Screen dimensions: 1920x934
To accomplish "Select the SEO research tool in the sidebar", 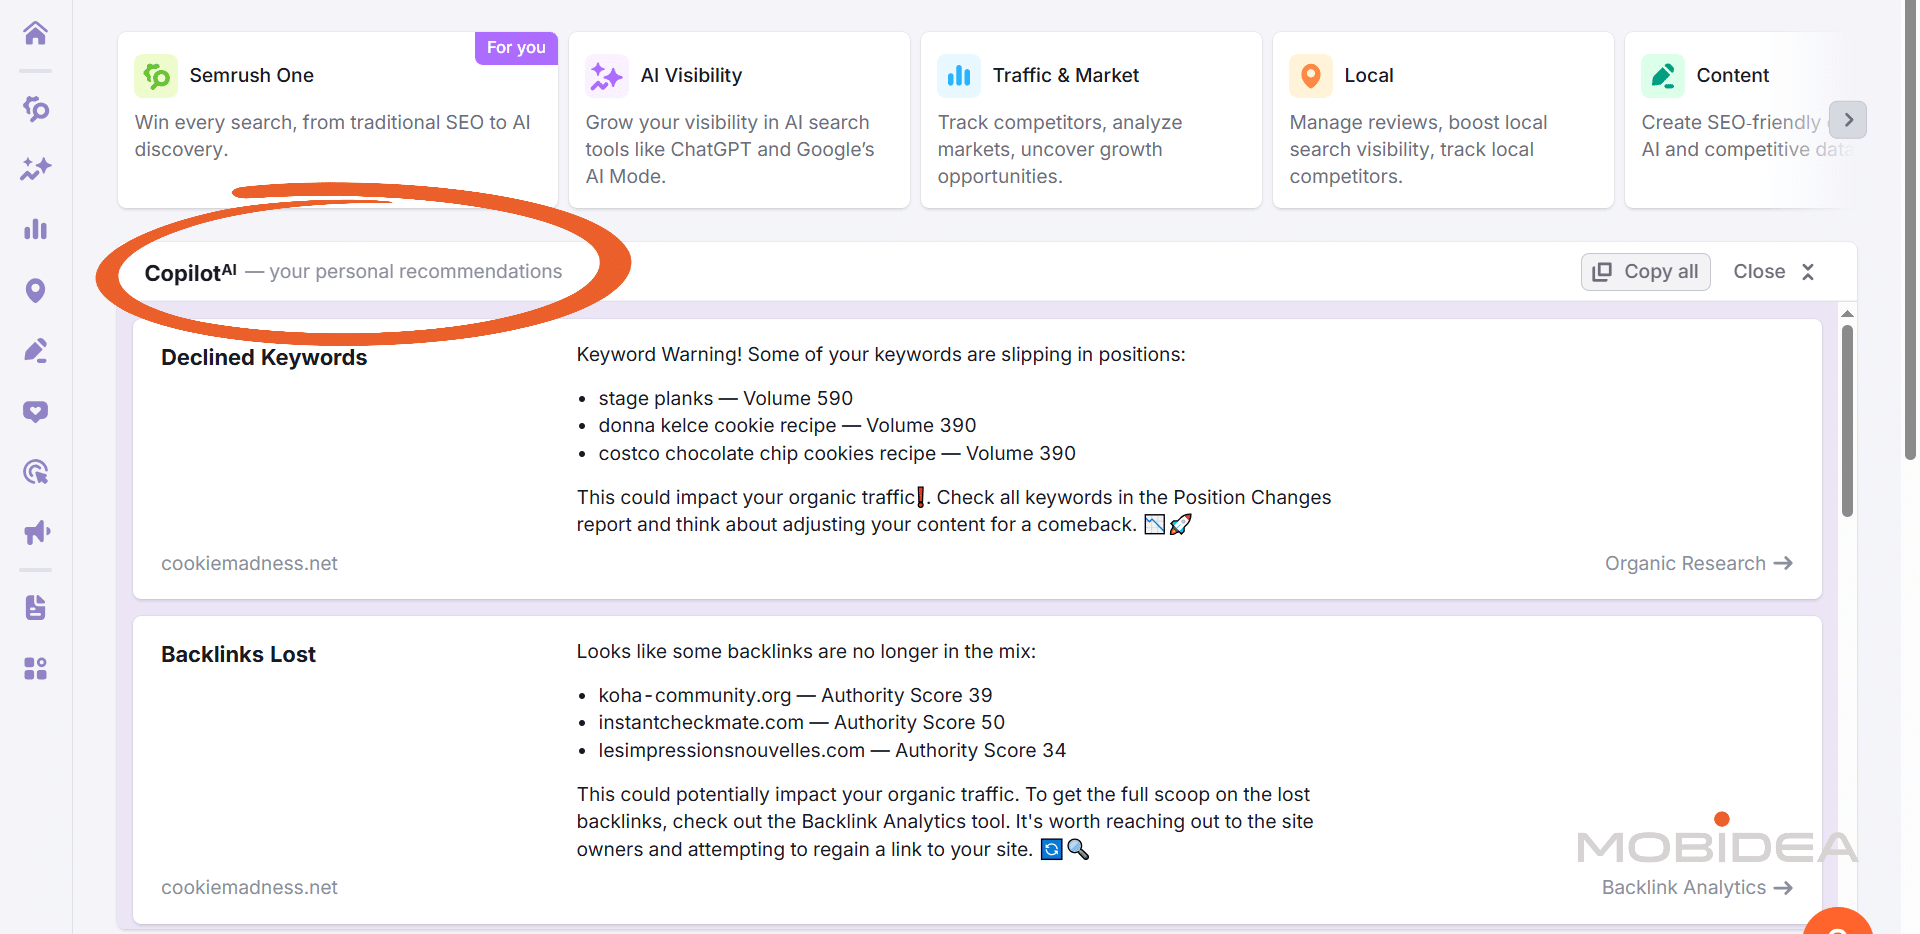I will coord(35,110).
